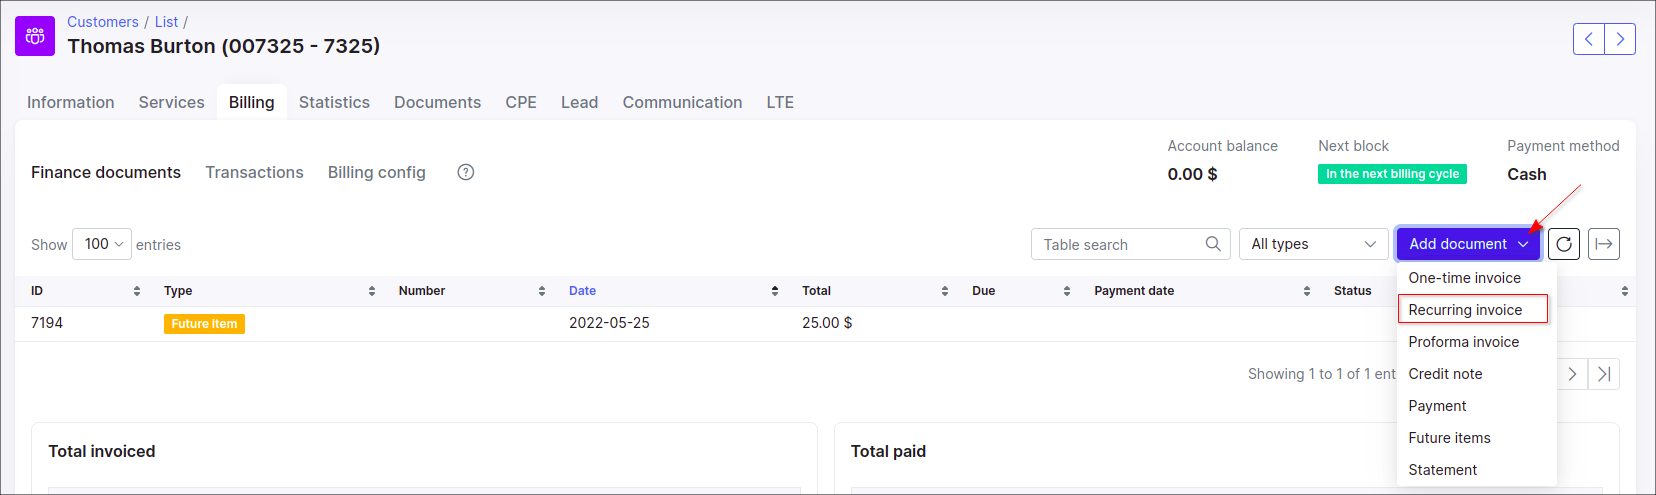The width and height of the screenshot is (1656, 495).
Task: Click the help question mark icon
Action: tap(465, 172)
